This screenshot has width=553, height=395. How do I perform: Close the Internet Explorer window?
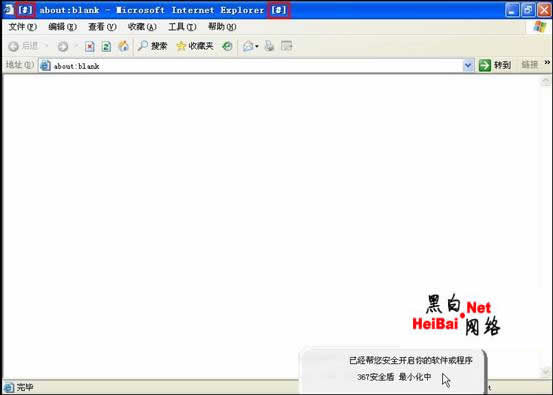point(544,10)
